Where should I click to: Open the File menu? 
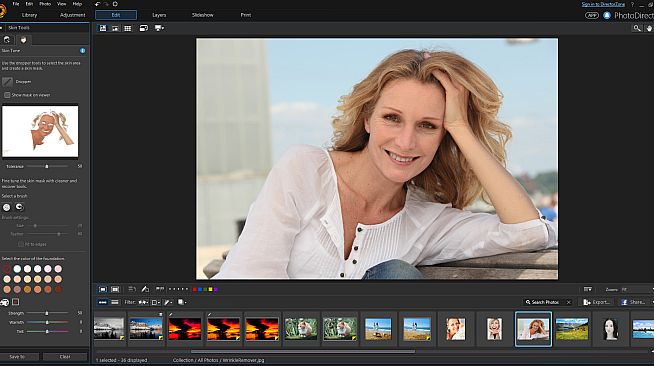click(16, 4)
